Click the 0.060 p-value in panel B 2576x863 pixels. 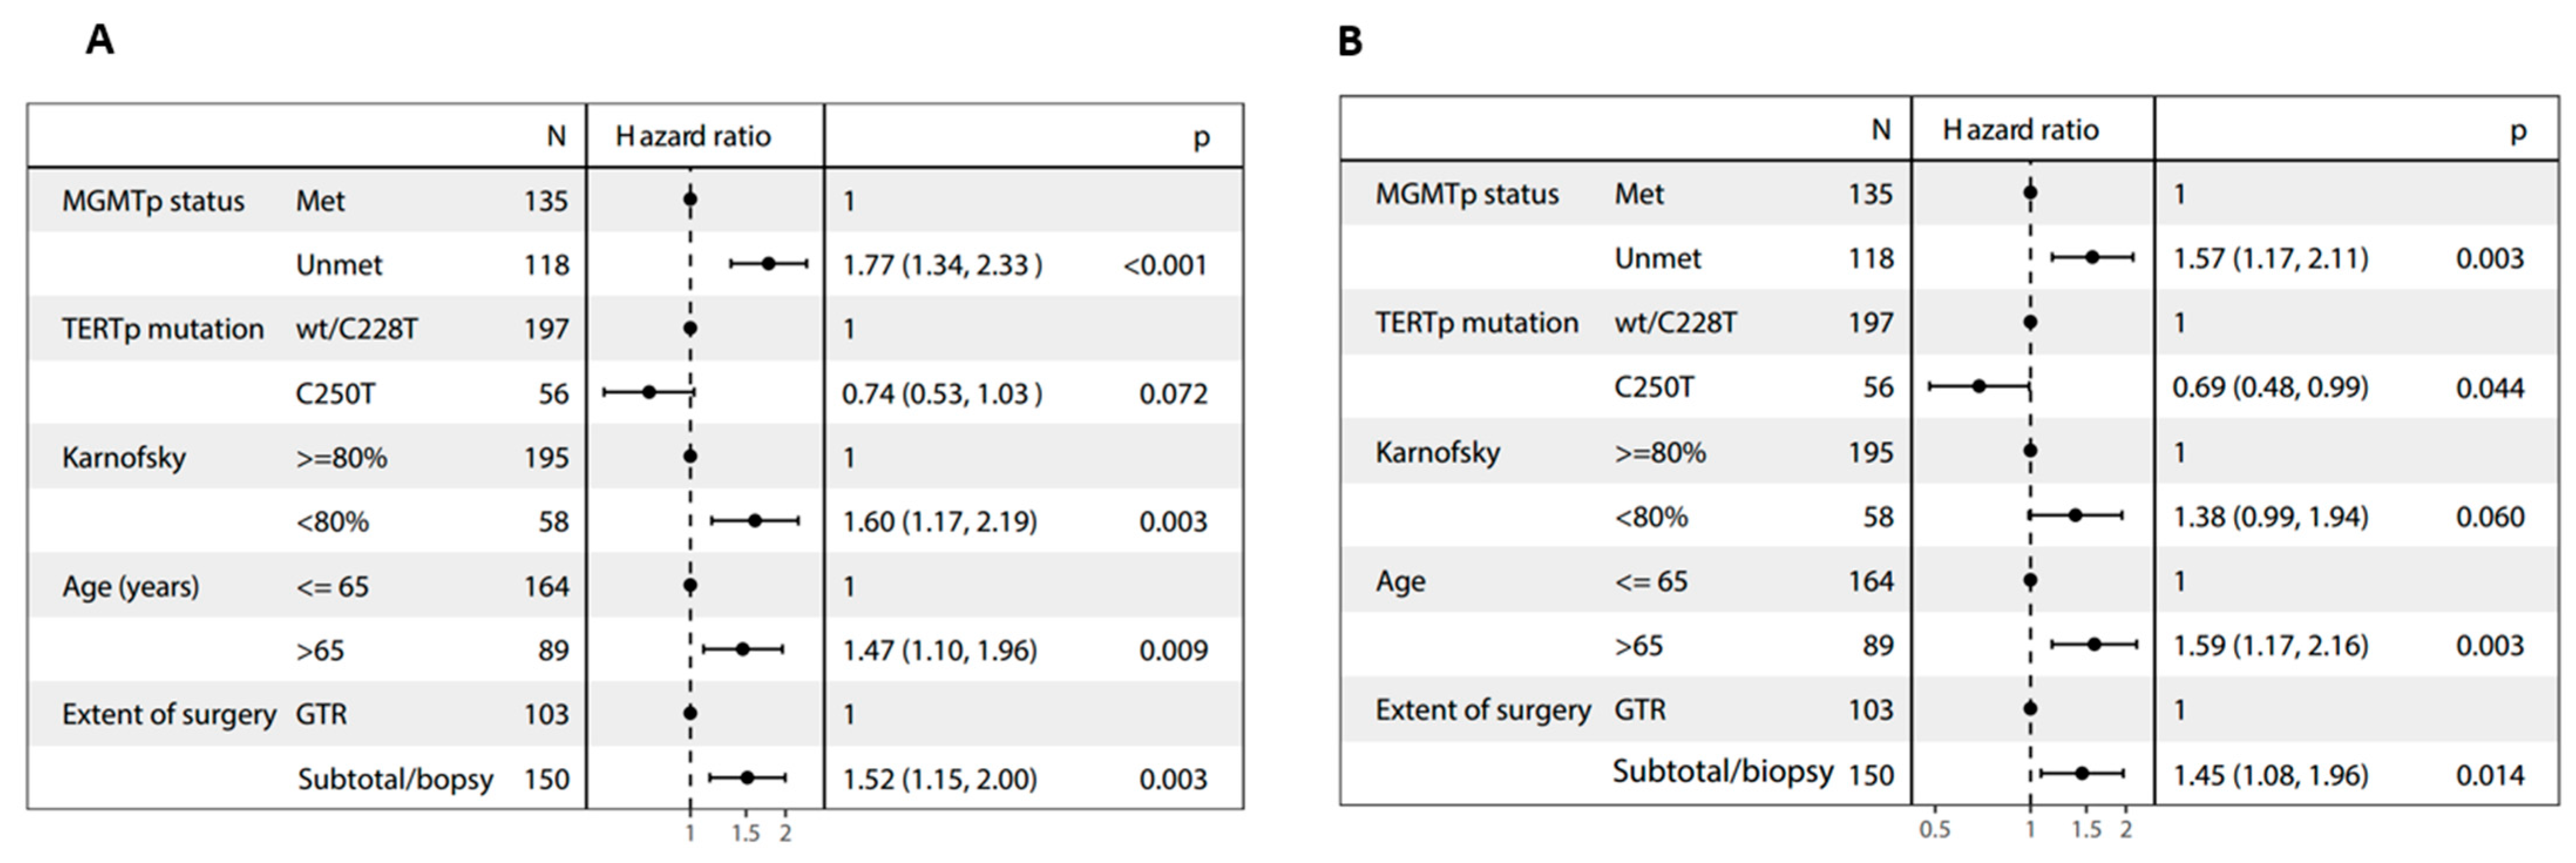click(2489, 517)
